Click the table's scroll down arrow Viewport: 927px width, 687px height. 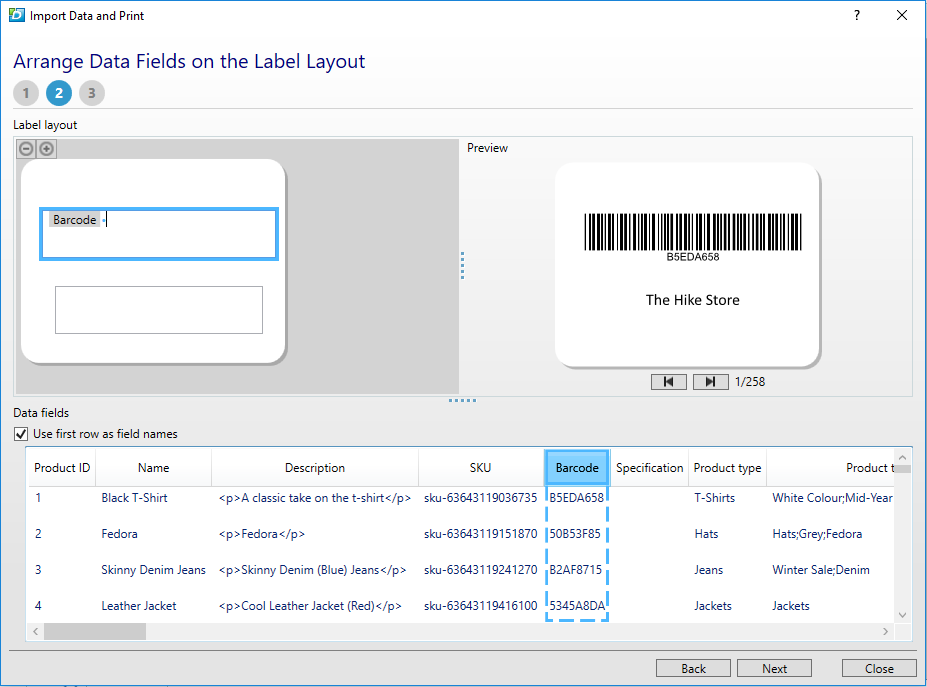click(902, 615)
